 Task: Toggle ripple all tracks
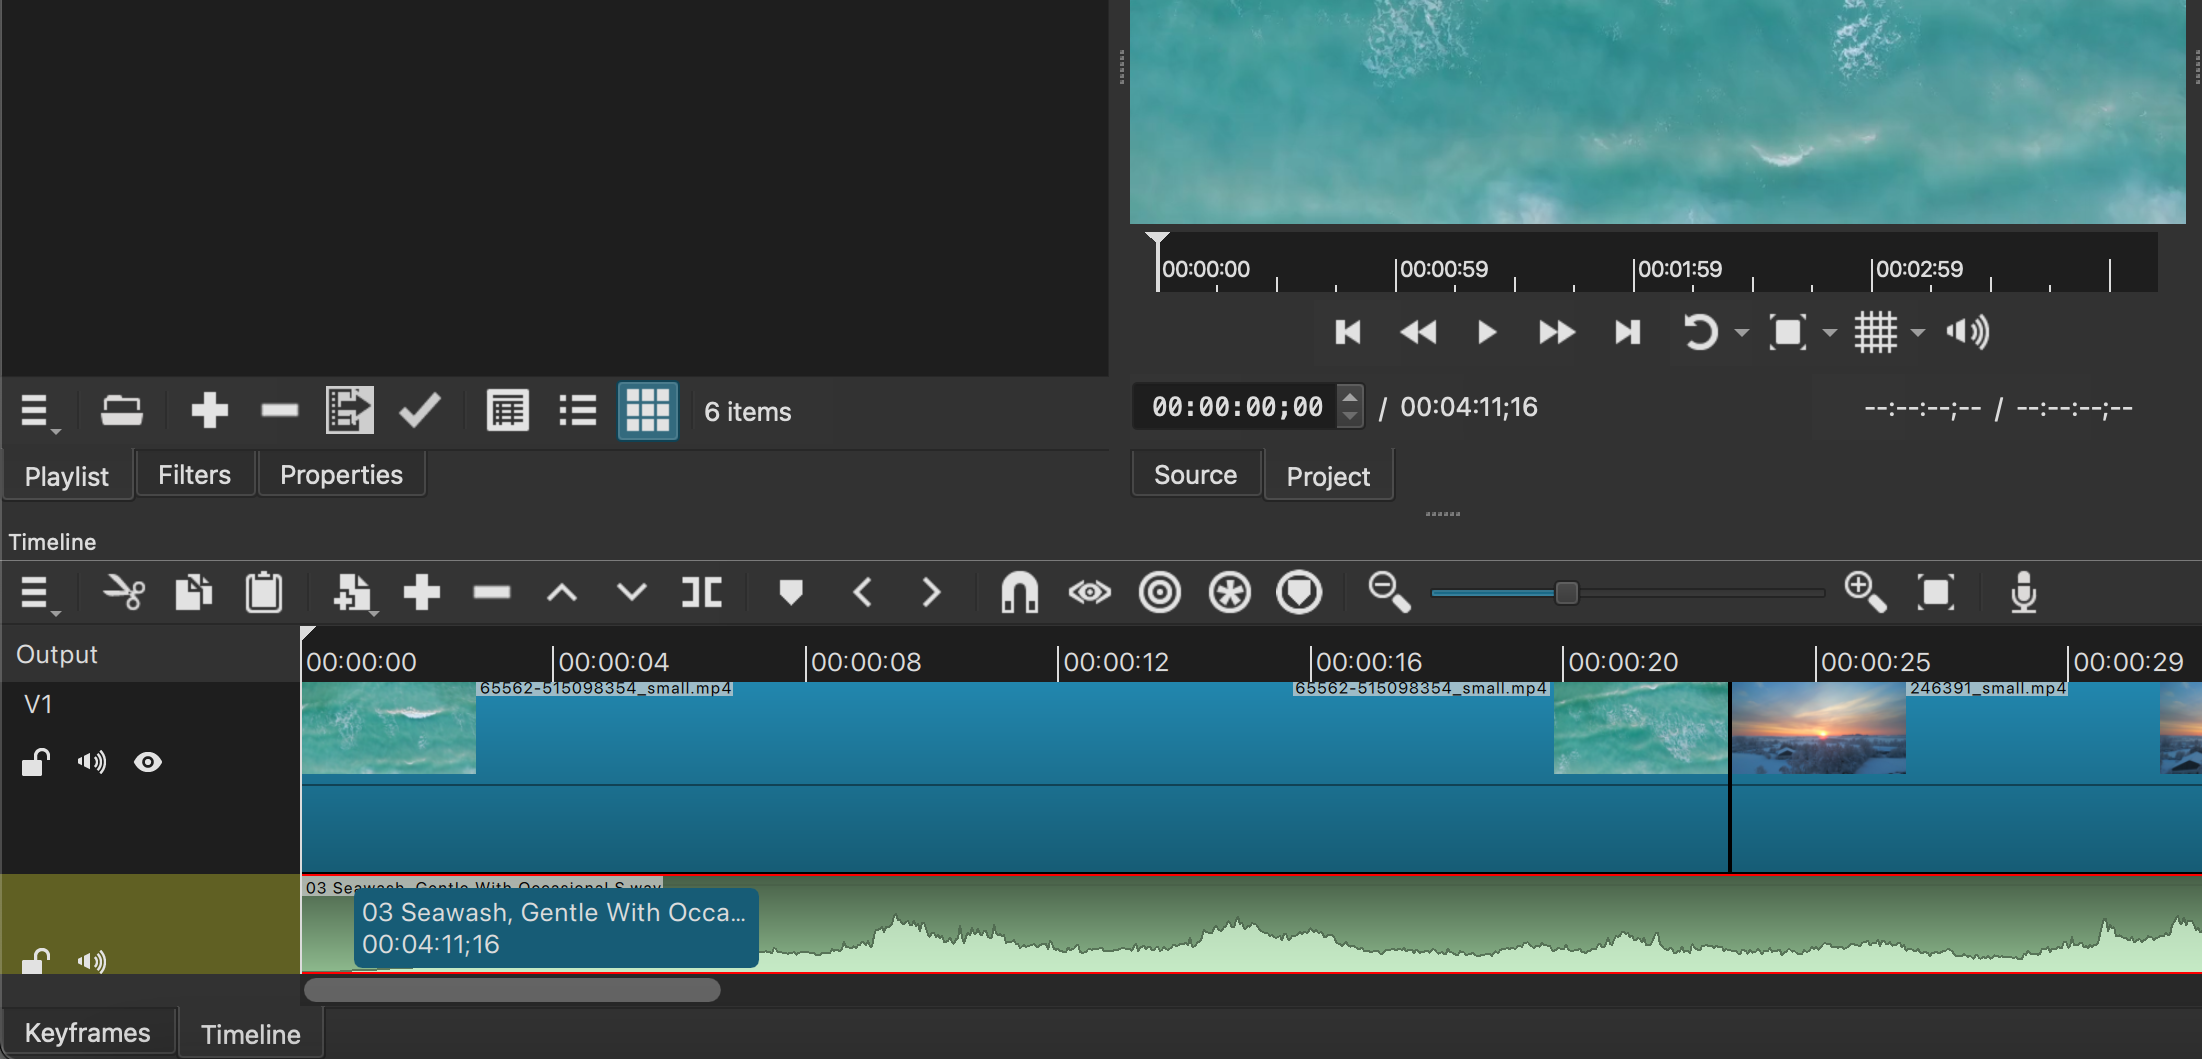pyautogui.click(x=1230, y=592)
